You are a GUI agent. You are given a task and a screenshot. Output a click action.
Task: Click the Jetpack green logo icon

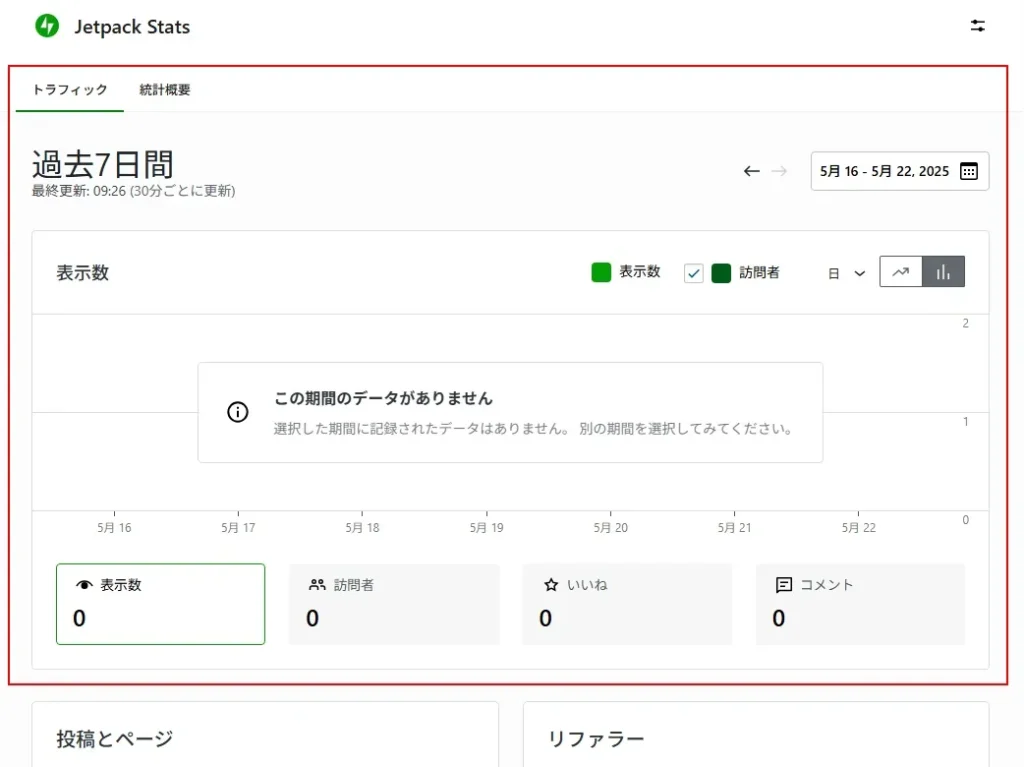(47, 26)
